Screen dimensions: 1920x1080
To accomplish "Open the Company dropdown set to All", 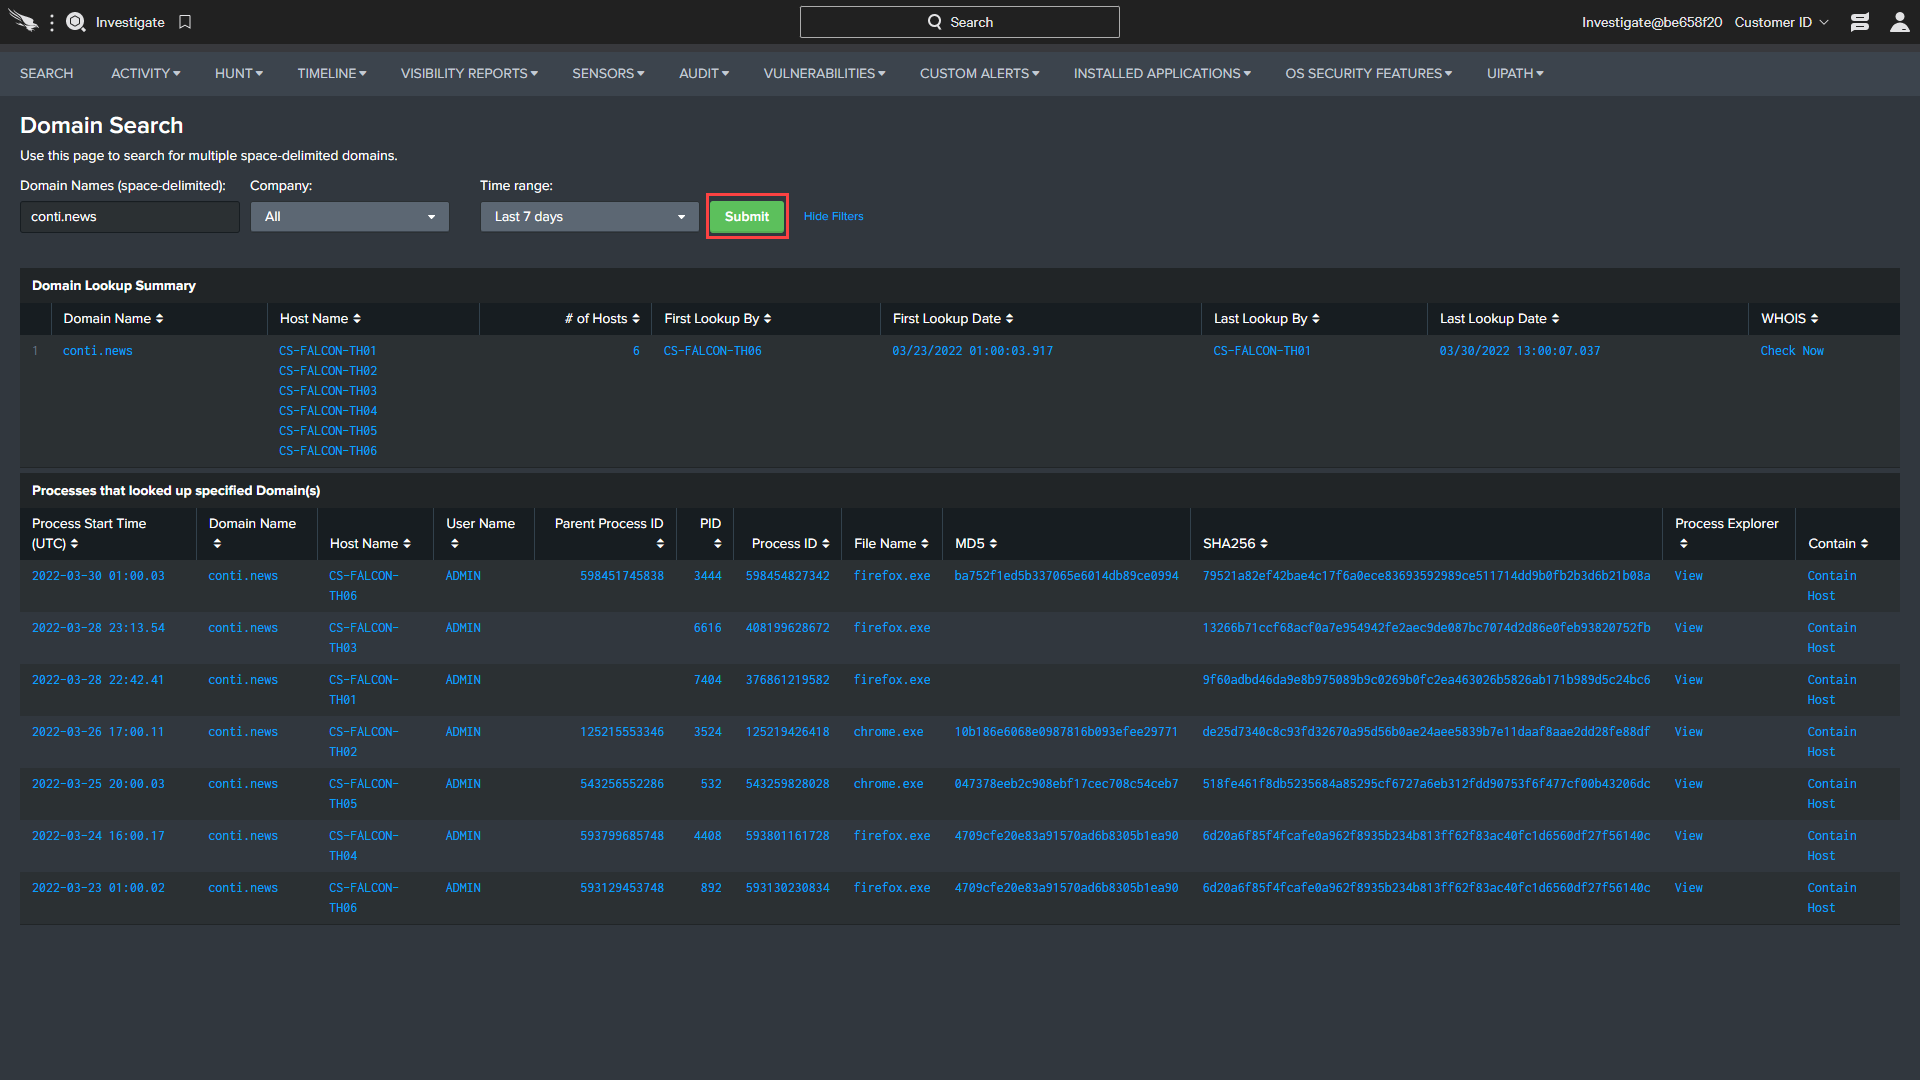I will tap(349, 217).
